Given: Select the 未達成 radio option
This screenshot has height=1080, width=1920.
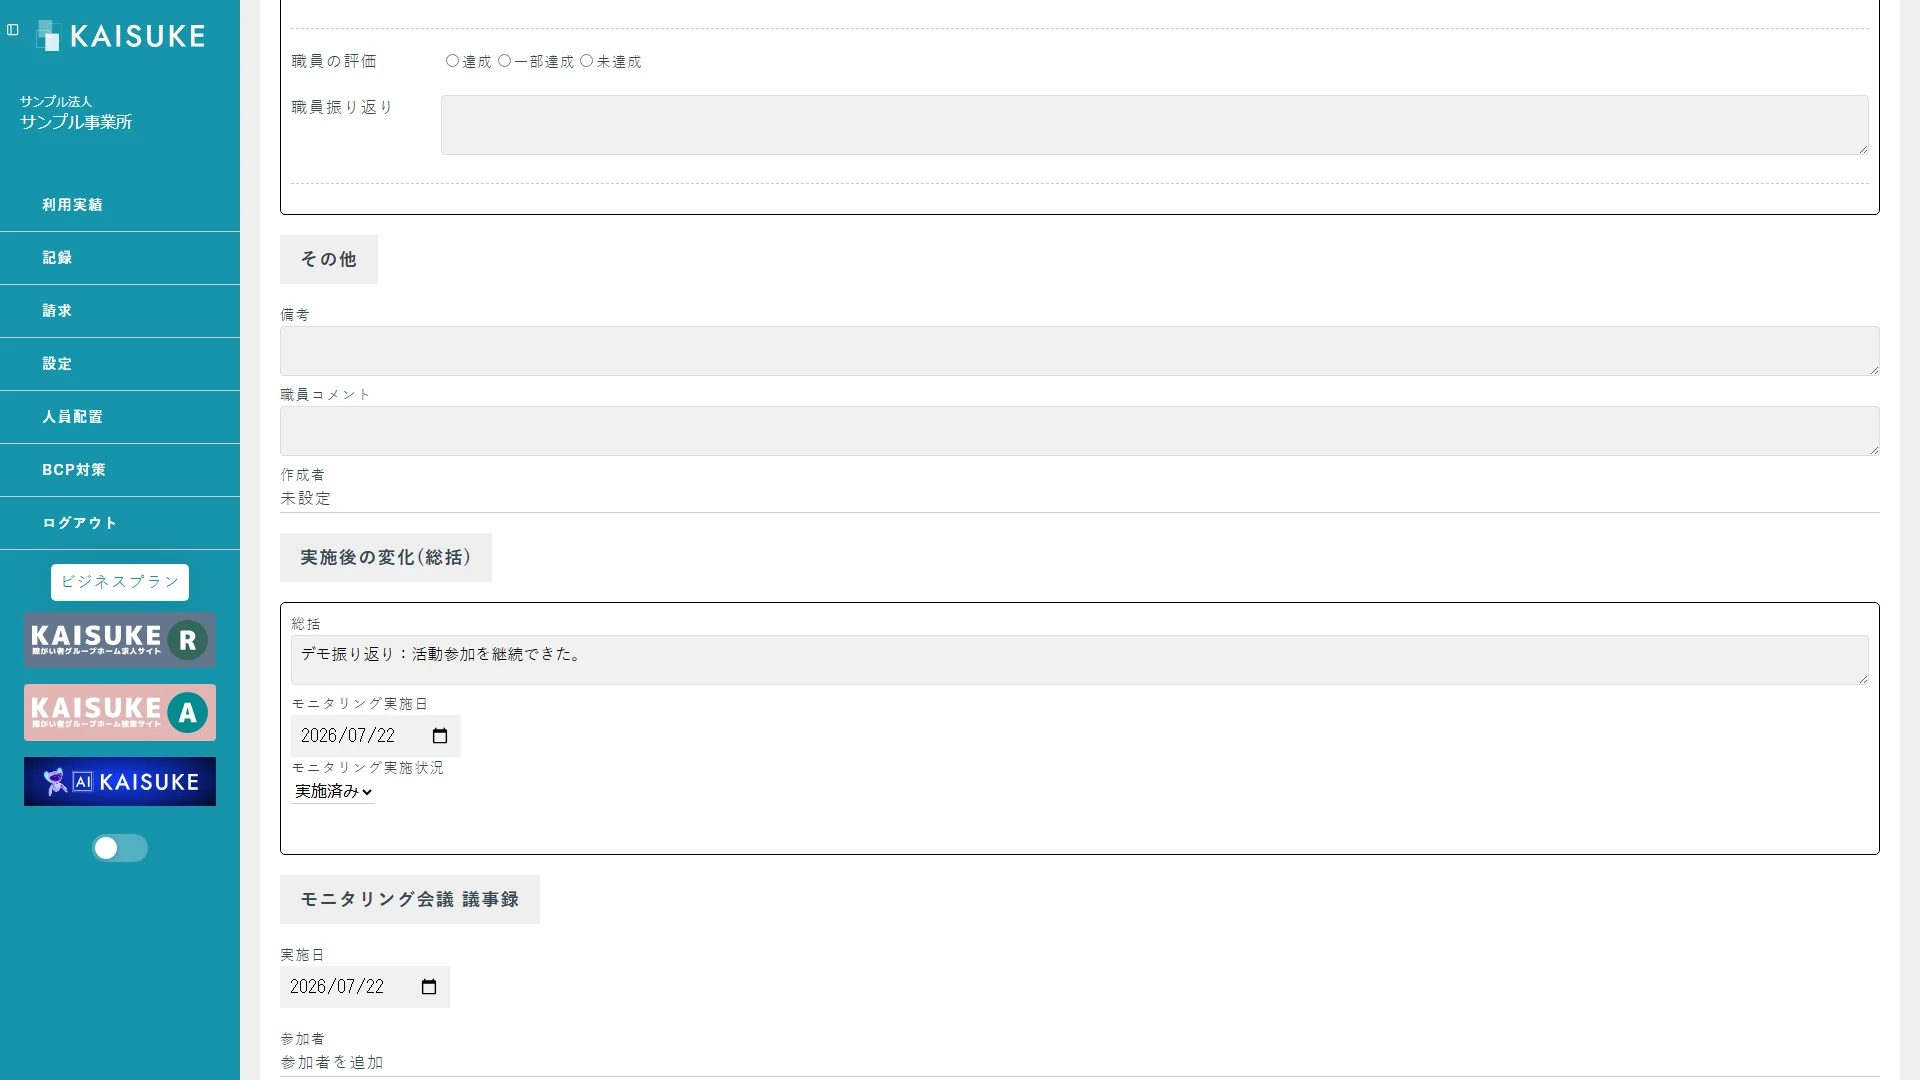Looking at the screenshot, I should (586, 61).
